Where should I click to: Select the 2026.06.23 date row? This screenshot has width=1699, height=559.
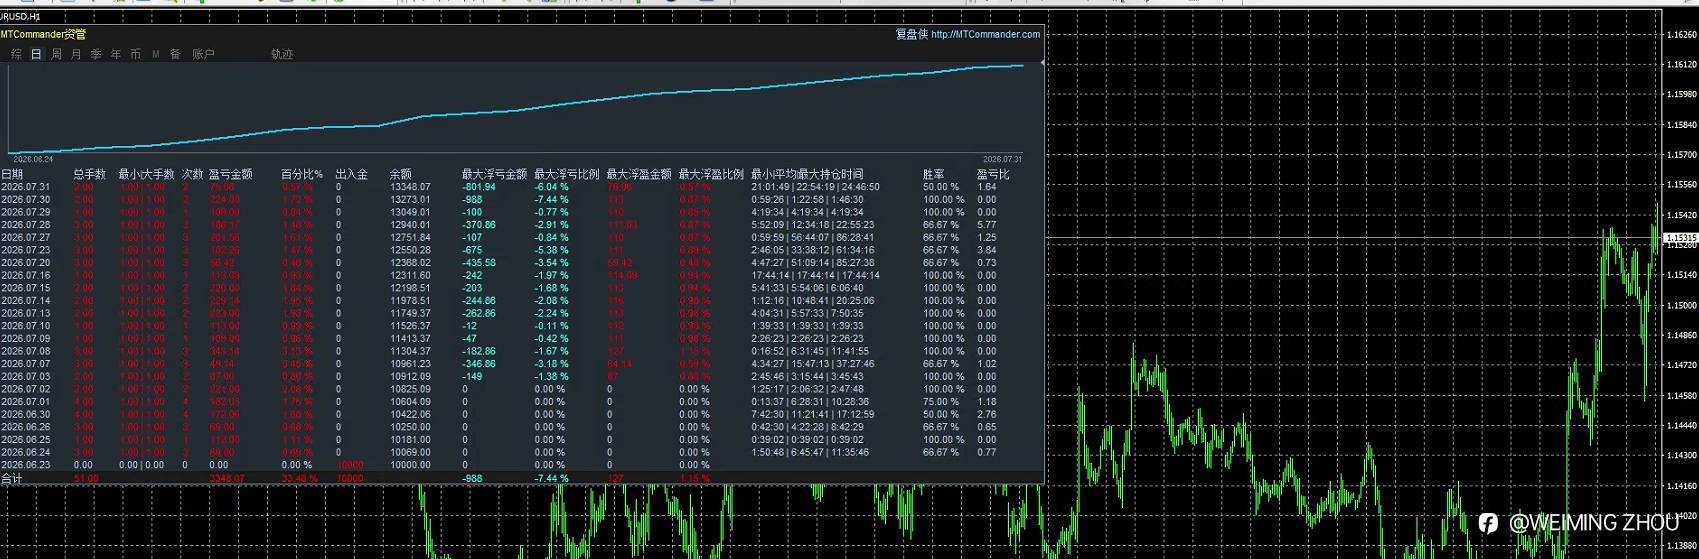coord(26,465)
